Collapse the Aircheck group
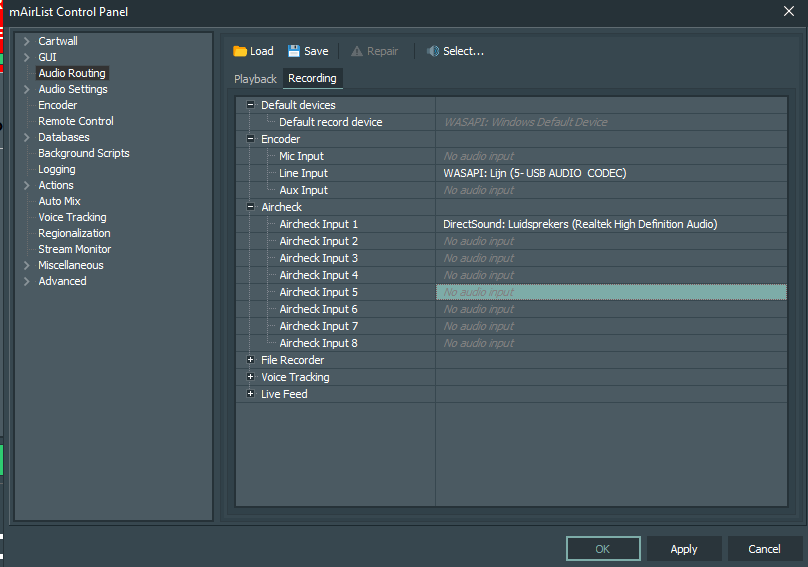The height and width of the screenshot is (567, 808). [250, 207]
